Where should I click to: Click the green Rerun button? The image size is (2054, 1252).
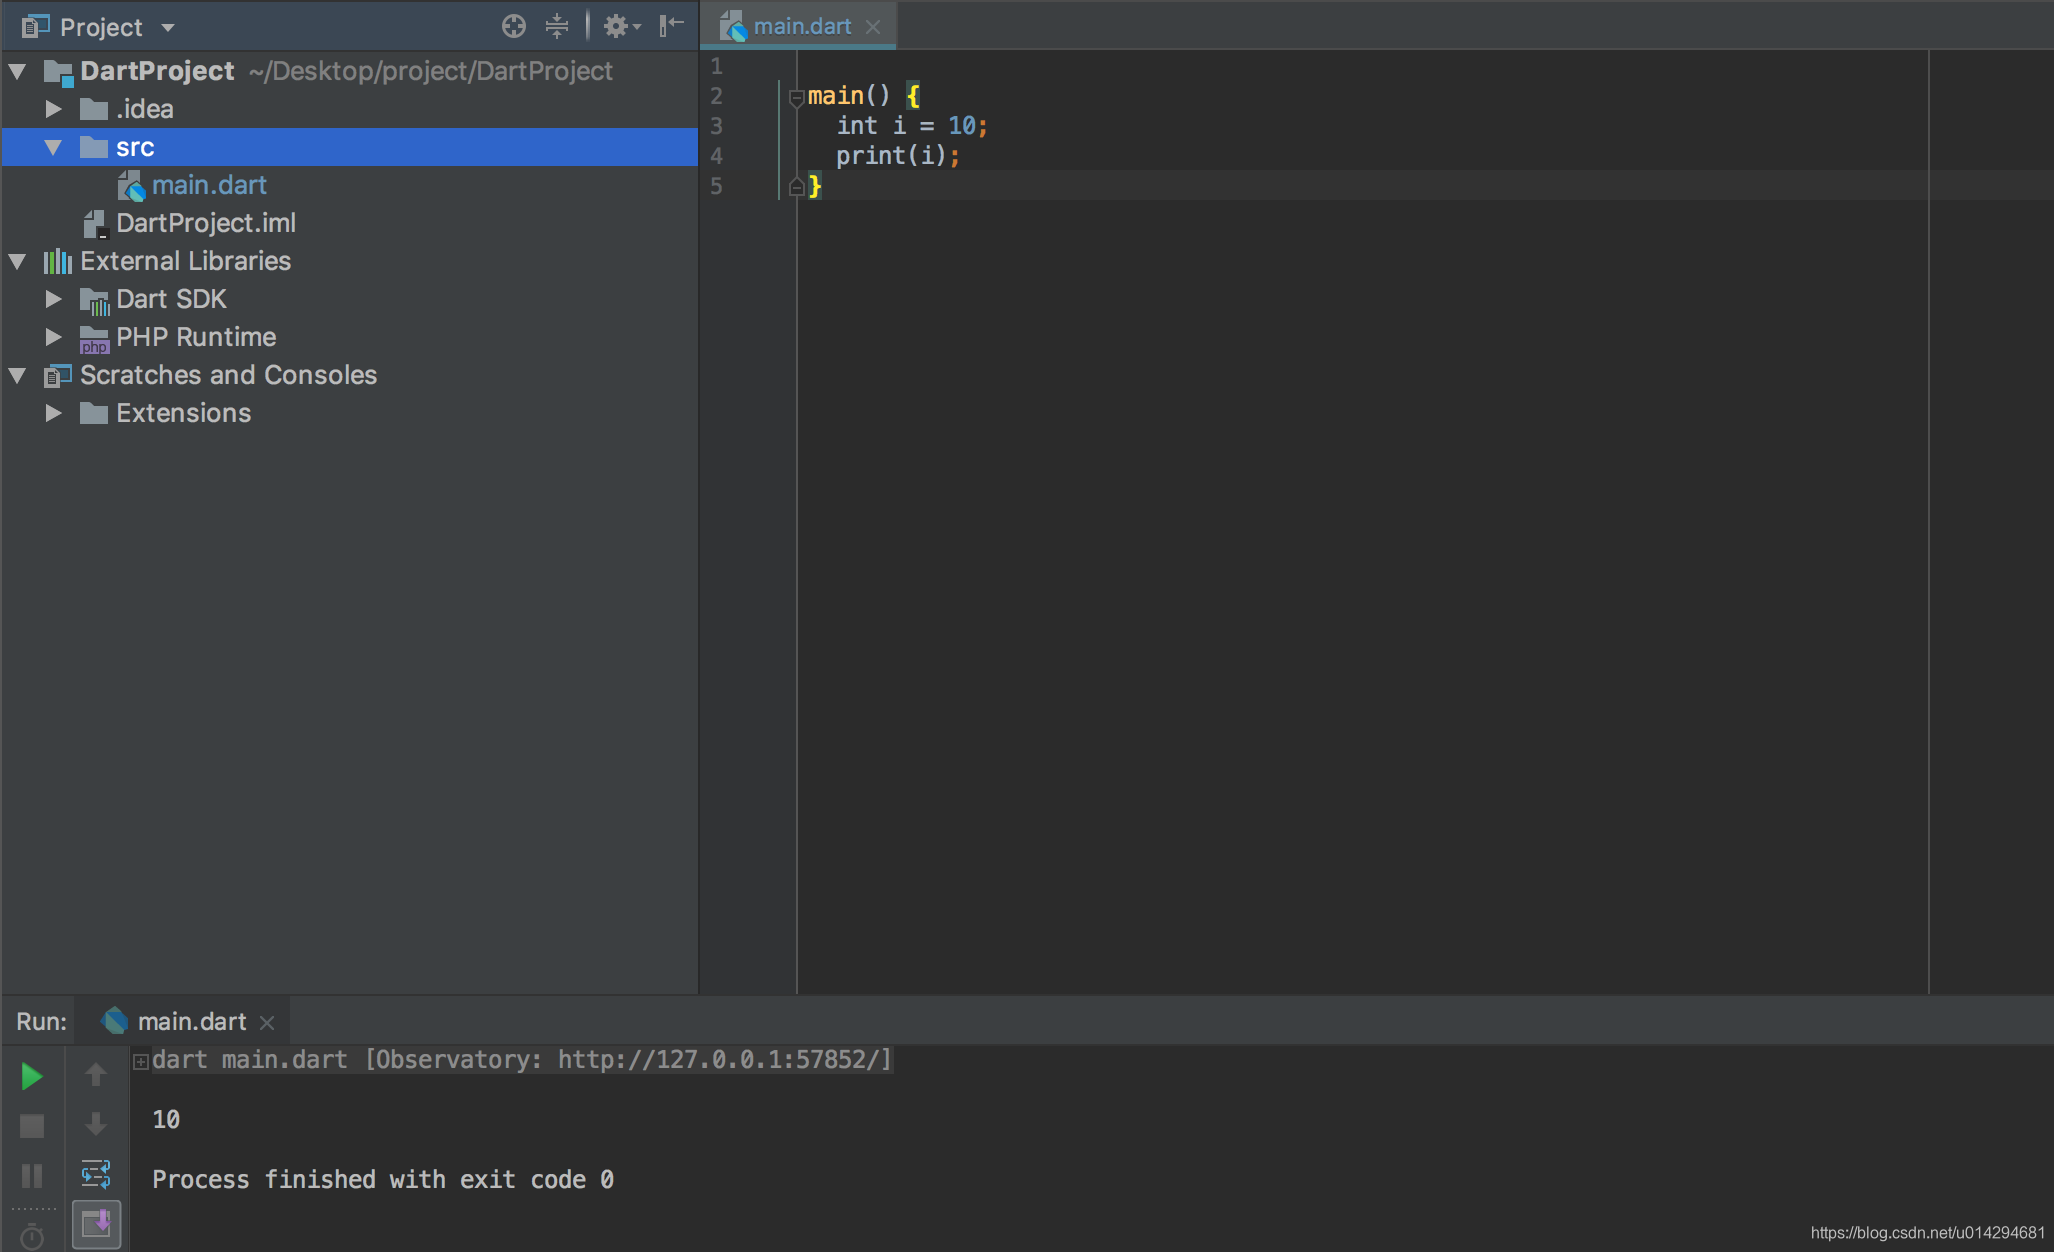pos(31,1076)
